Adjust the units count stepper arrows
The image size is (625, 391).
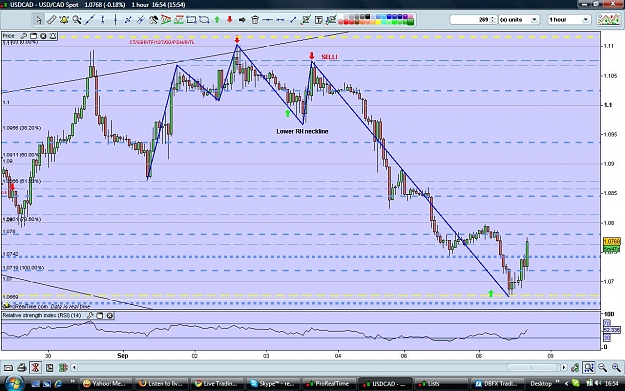493,20
